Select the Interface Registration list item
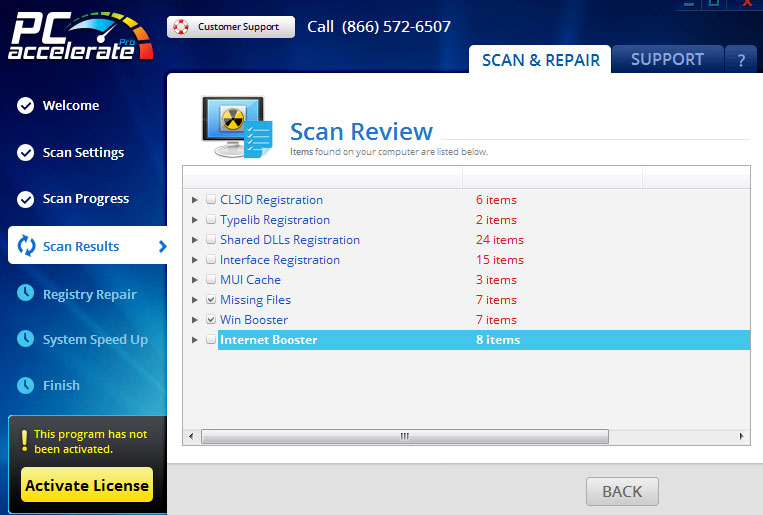This screenshot has width=763, height=515. (x=280, y=260)
